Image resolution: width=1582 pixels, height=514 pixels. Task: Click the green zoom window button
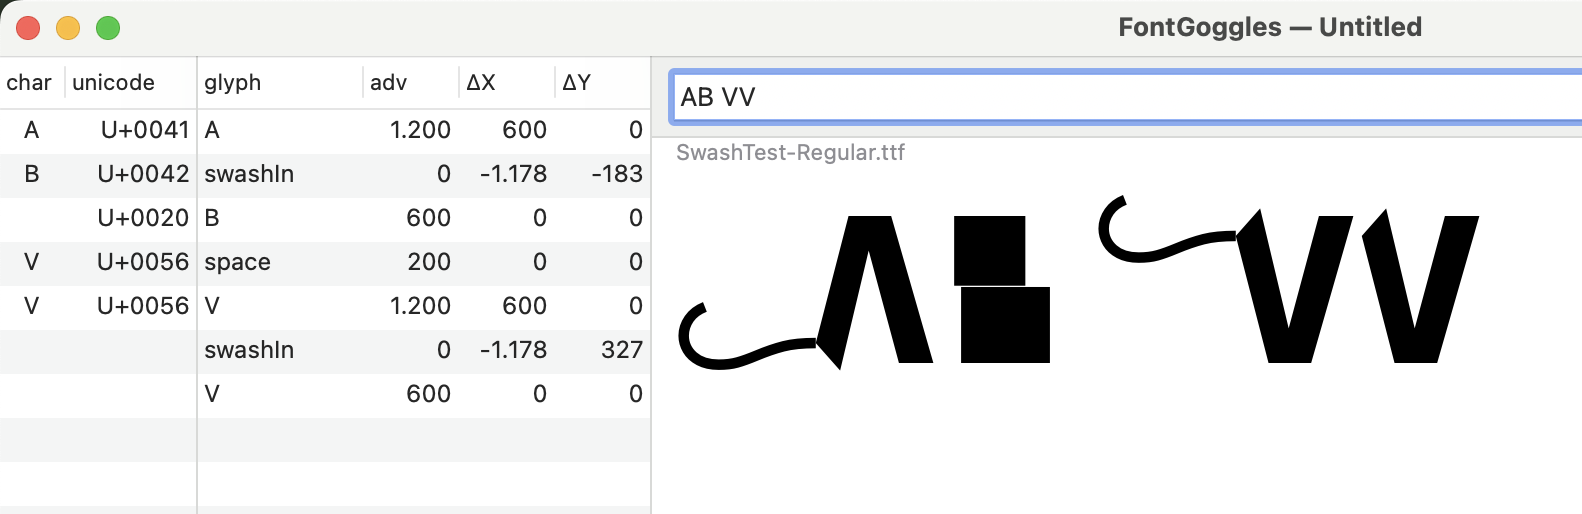pyautogui.click(x=108, y=28)
